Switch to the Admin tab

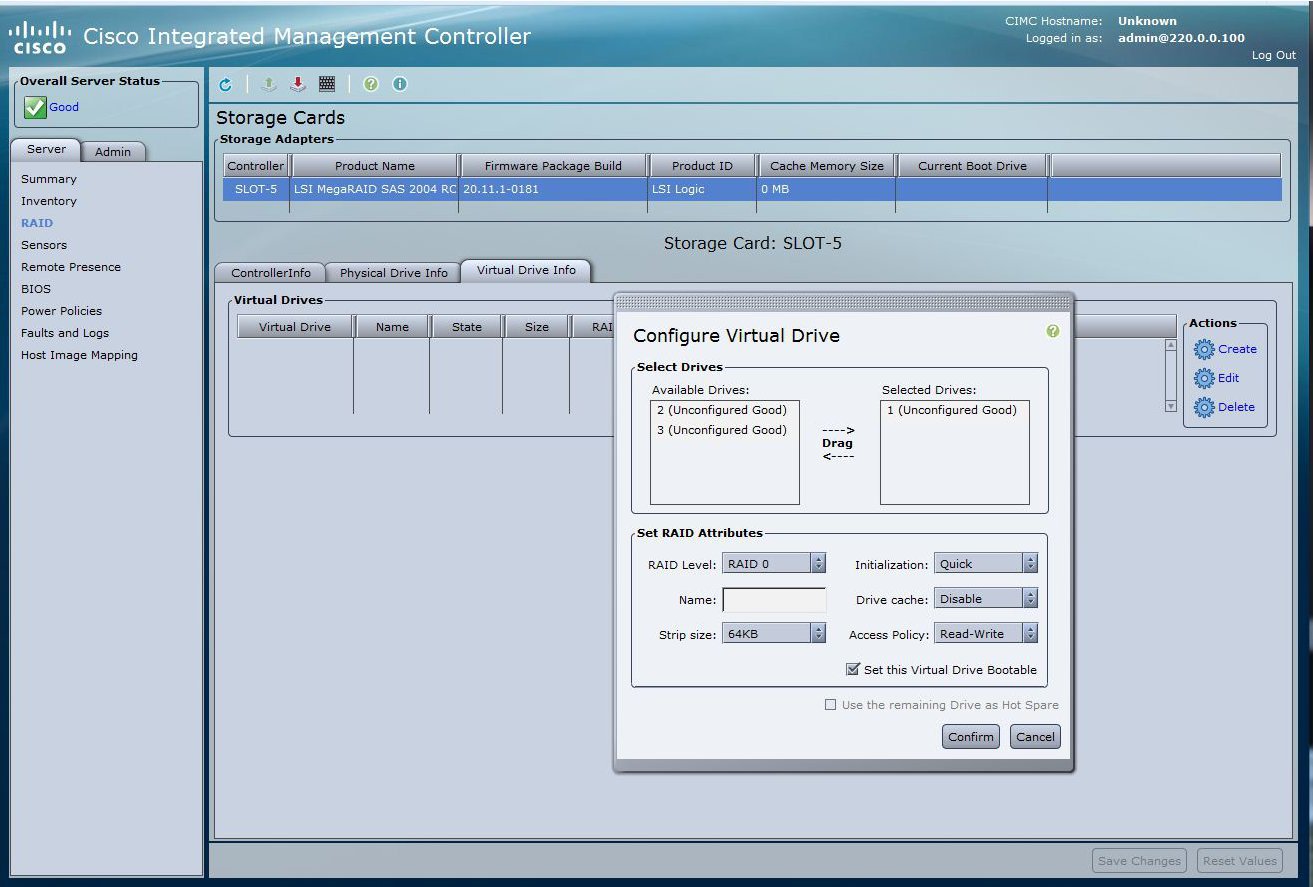113,152
